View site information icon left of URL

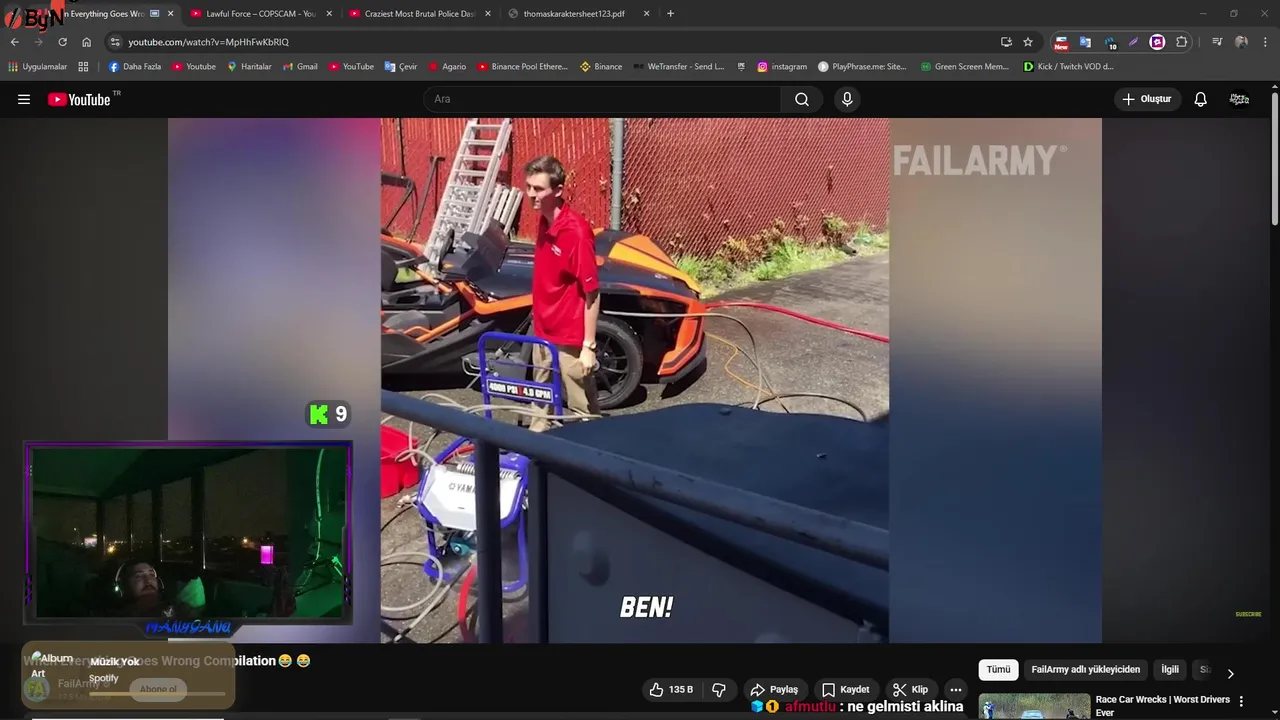[115, 42]
